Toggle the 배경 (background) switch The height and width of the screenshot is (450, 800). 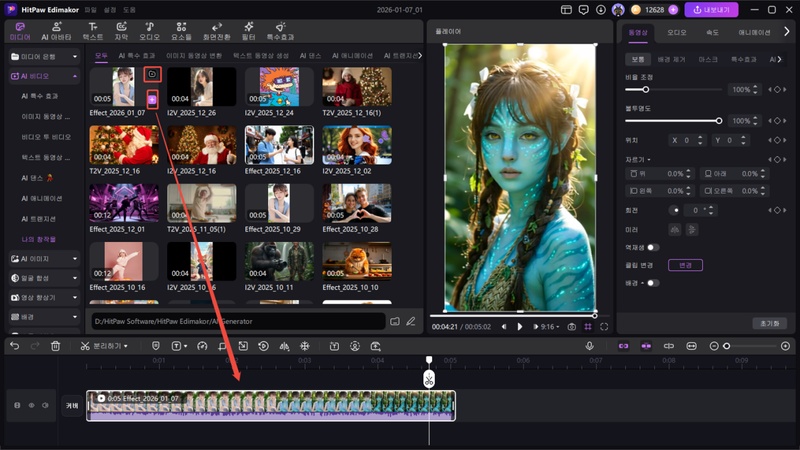coord(653,283)
